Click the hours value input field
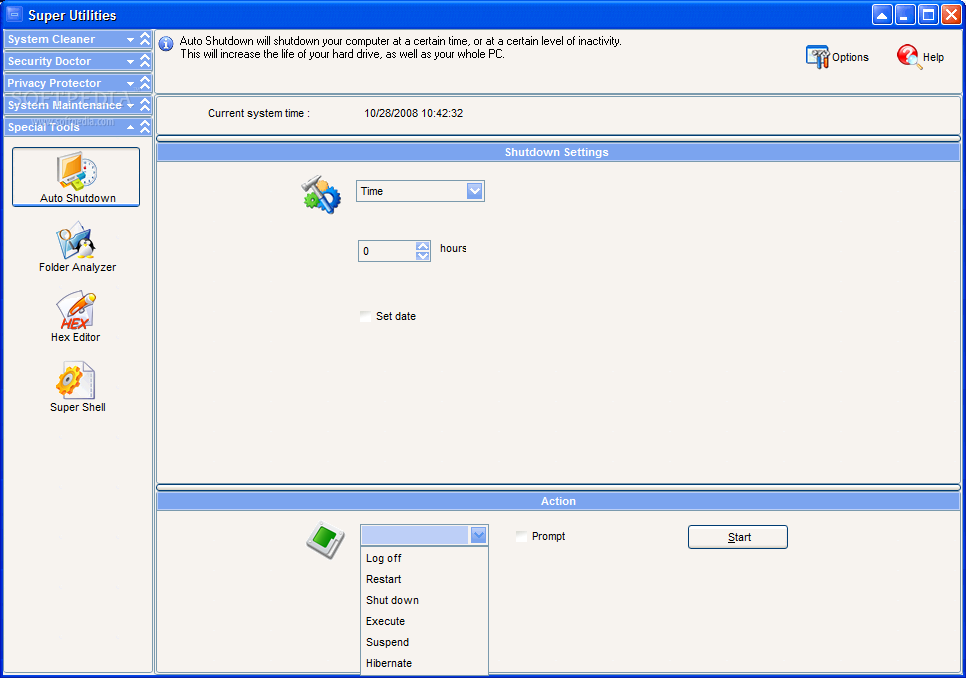 coord(387,251)
